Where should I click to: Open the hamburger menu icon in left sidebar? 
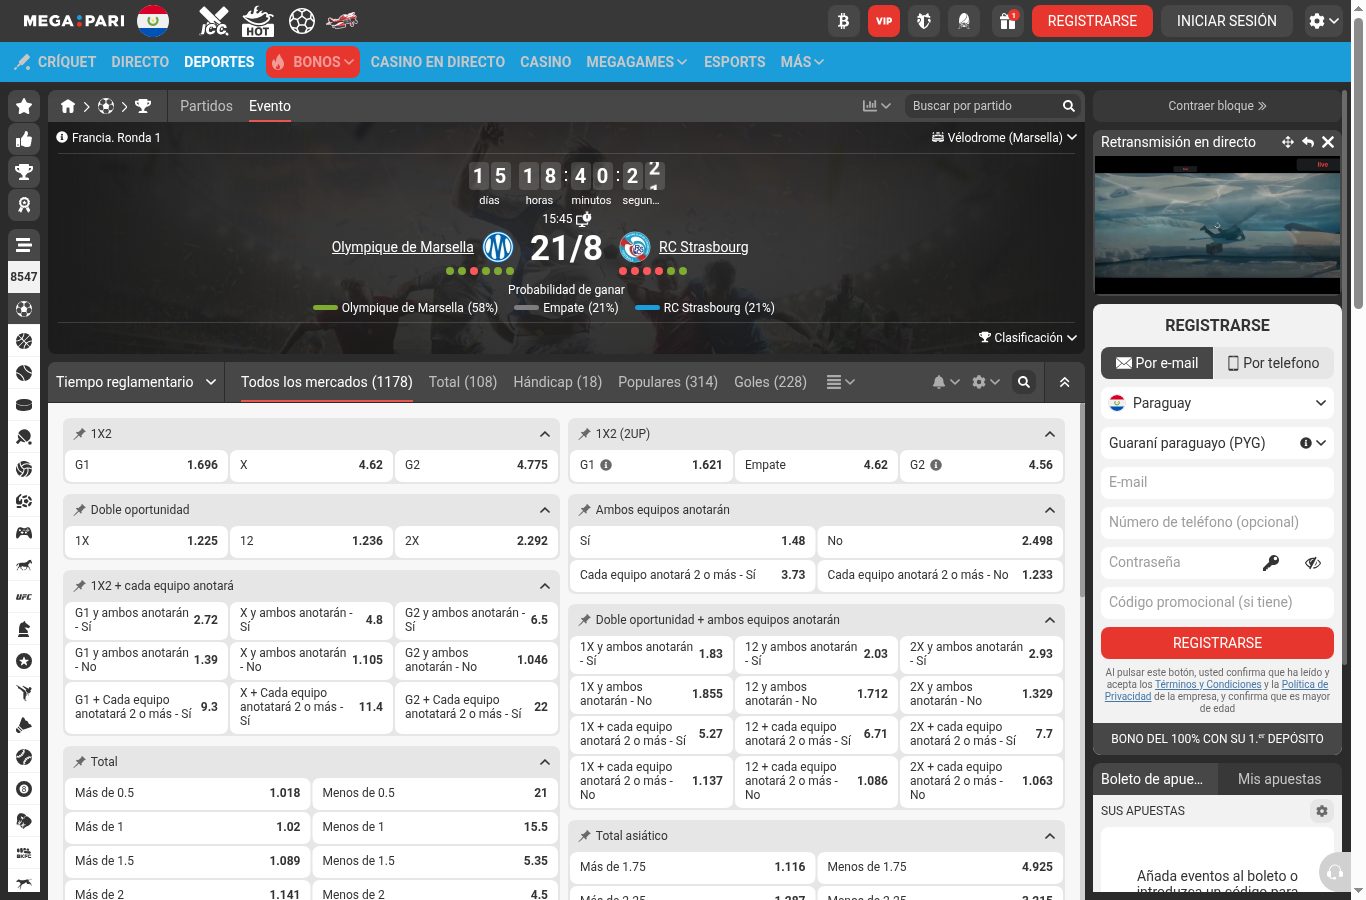coord(24,245)
